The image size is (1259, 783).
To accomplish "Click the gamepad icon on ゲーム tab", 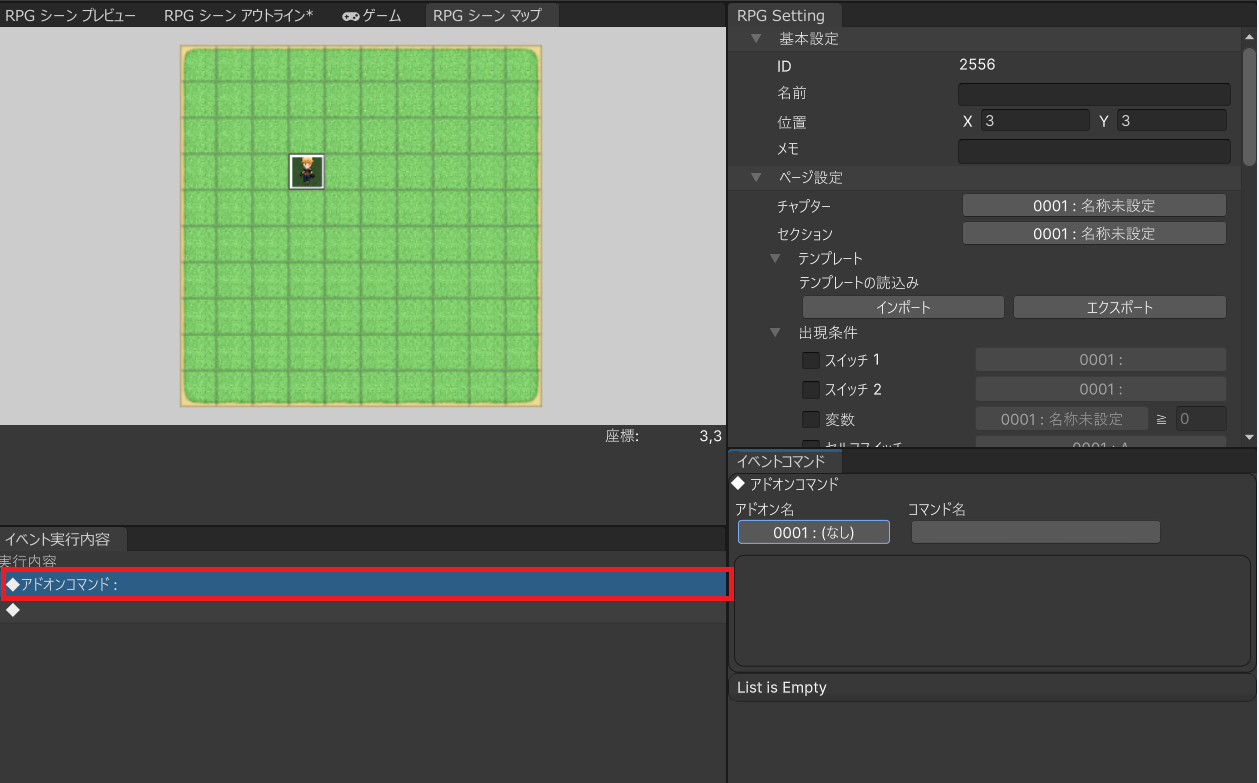I will (351, 16).
